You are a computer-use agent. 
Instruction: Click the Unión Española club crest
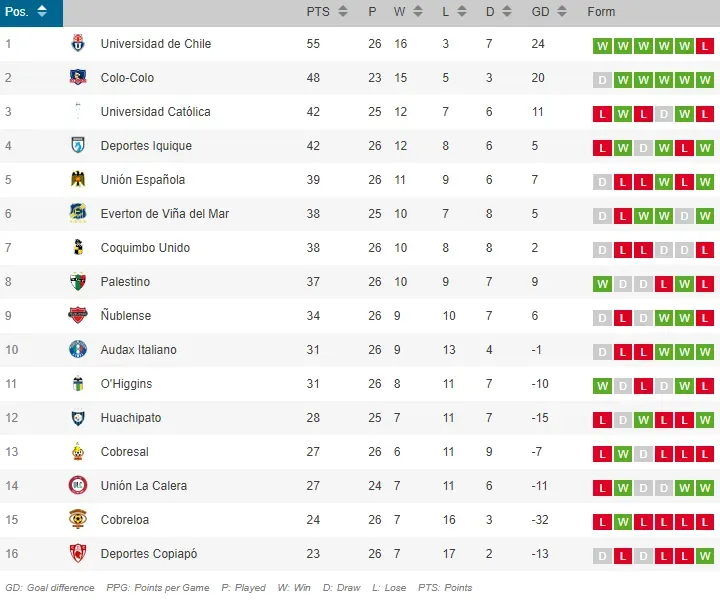pos(78,180)
